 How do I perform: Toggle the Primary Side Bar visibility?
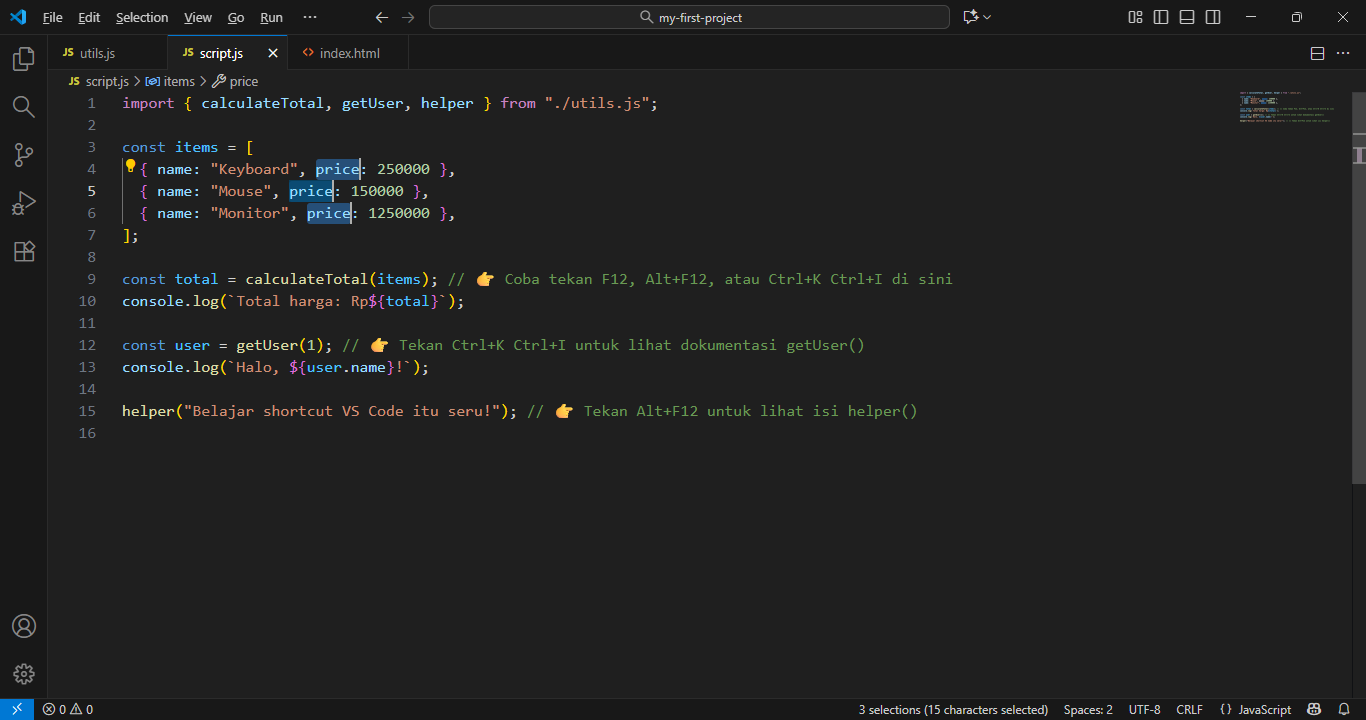point(1160,17)
